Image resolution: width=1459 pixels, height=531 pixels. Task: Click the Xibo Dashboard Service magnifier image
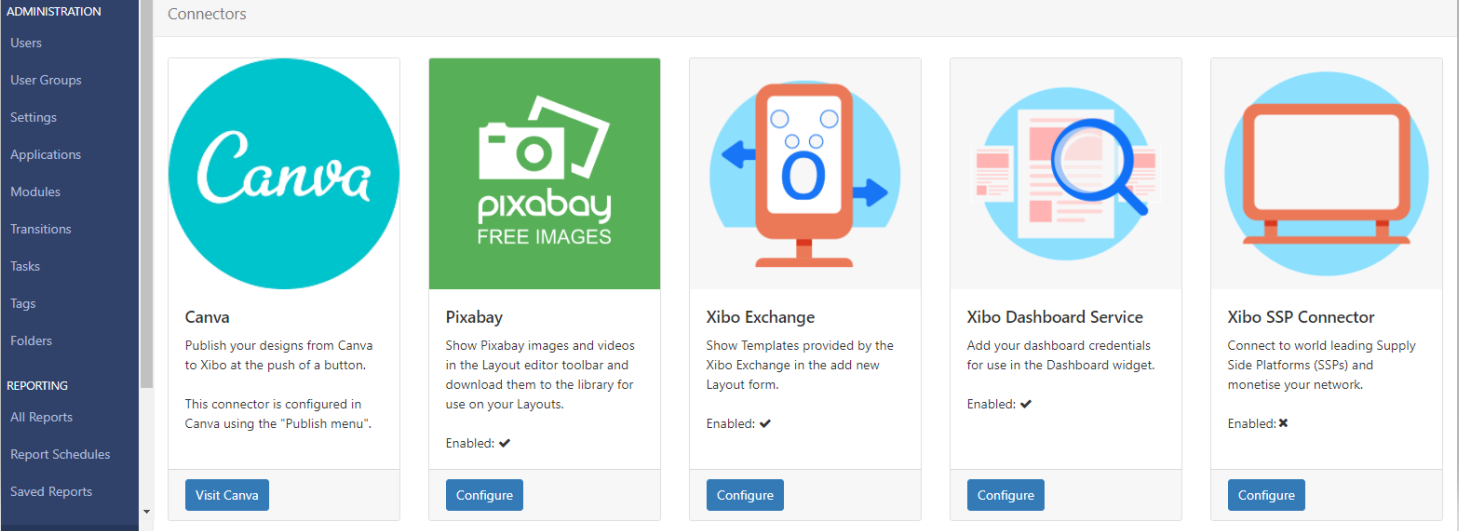point(1066,174)
